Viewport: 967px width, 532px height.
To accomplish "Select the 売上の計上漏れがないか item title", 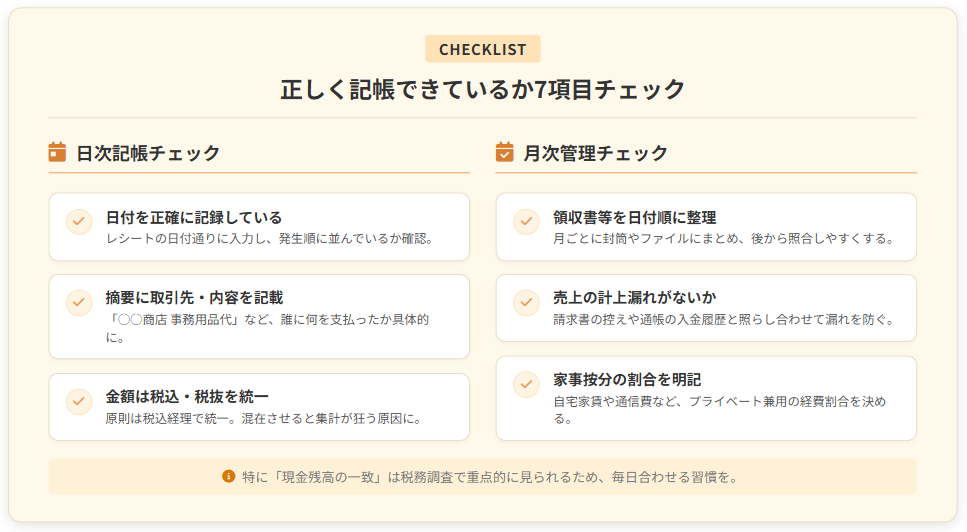I will (x=634, y=297).
